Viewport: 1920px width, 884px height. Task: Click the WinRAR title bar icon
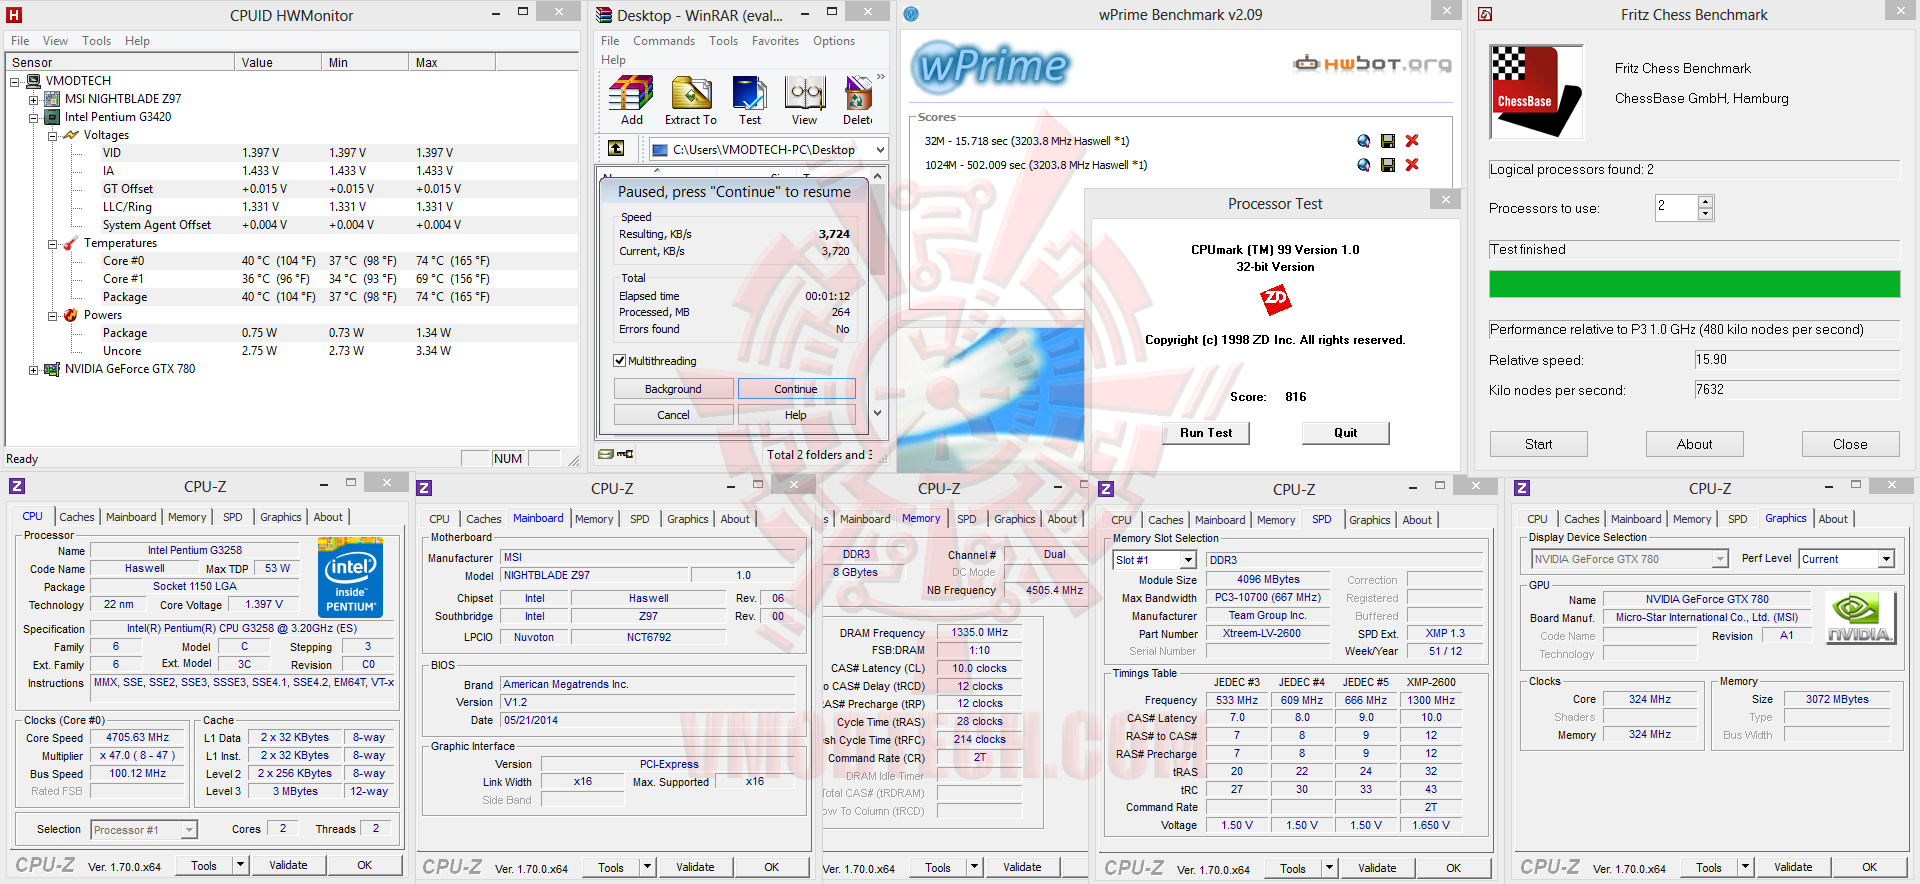pos(604,15)
